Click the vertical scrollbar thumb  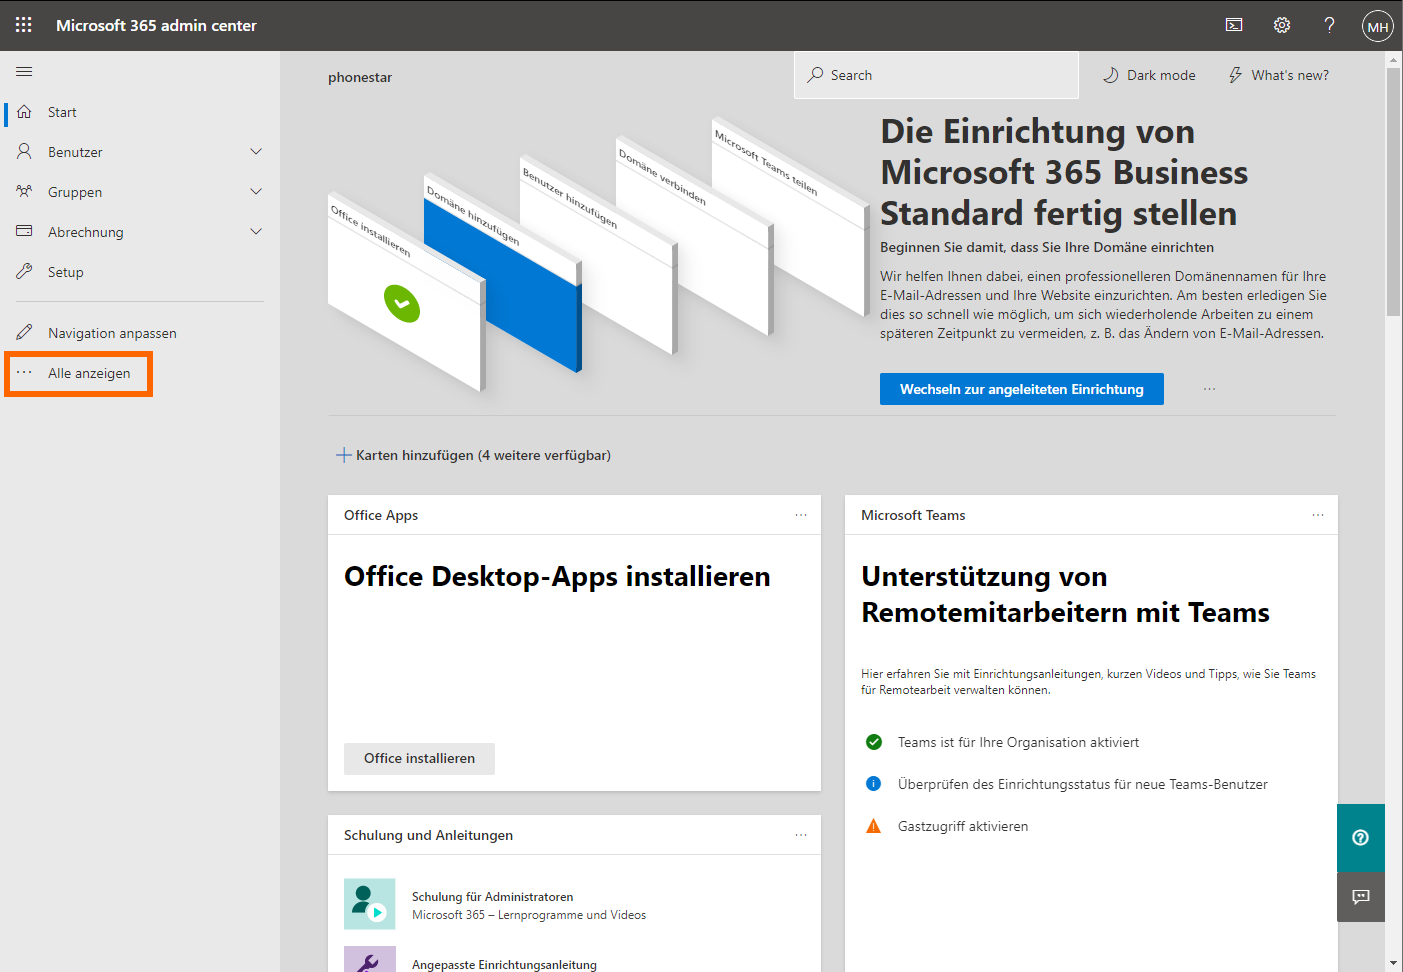pyautogui.click(x=1394, y=191)
